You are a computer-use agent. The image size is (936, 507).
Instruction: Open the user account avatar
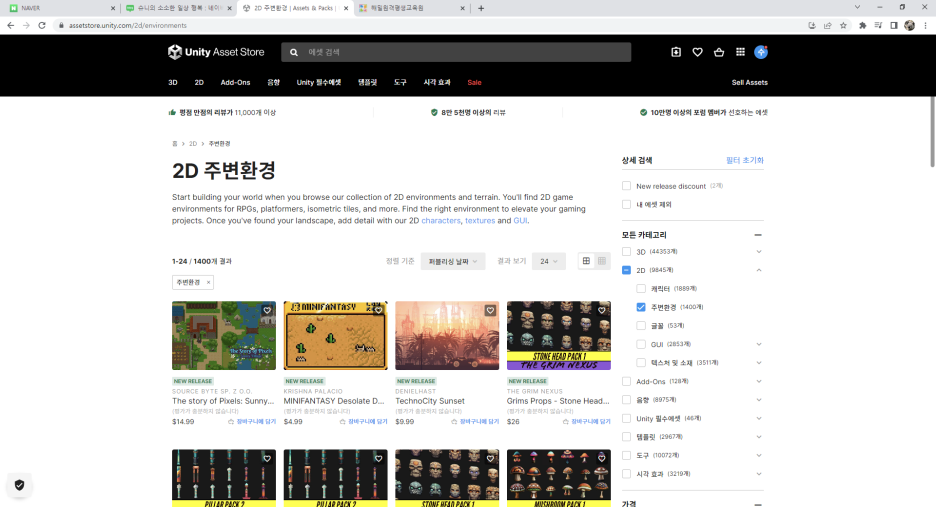(760, 52)
